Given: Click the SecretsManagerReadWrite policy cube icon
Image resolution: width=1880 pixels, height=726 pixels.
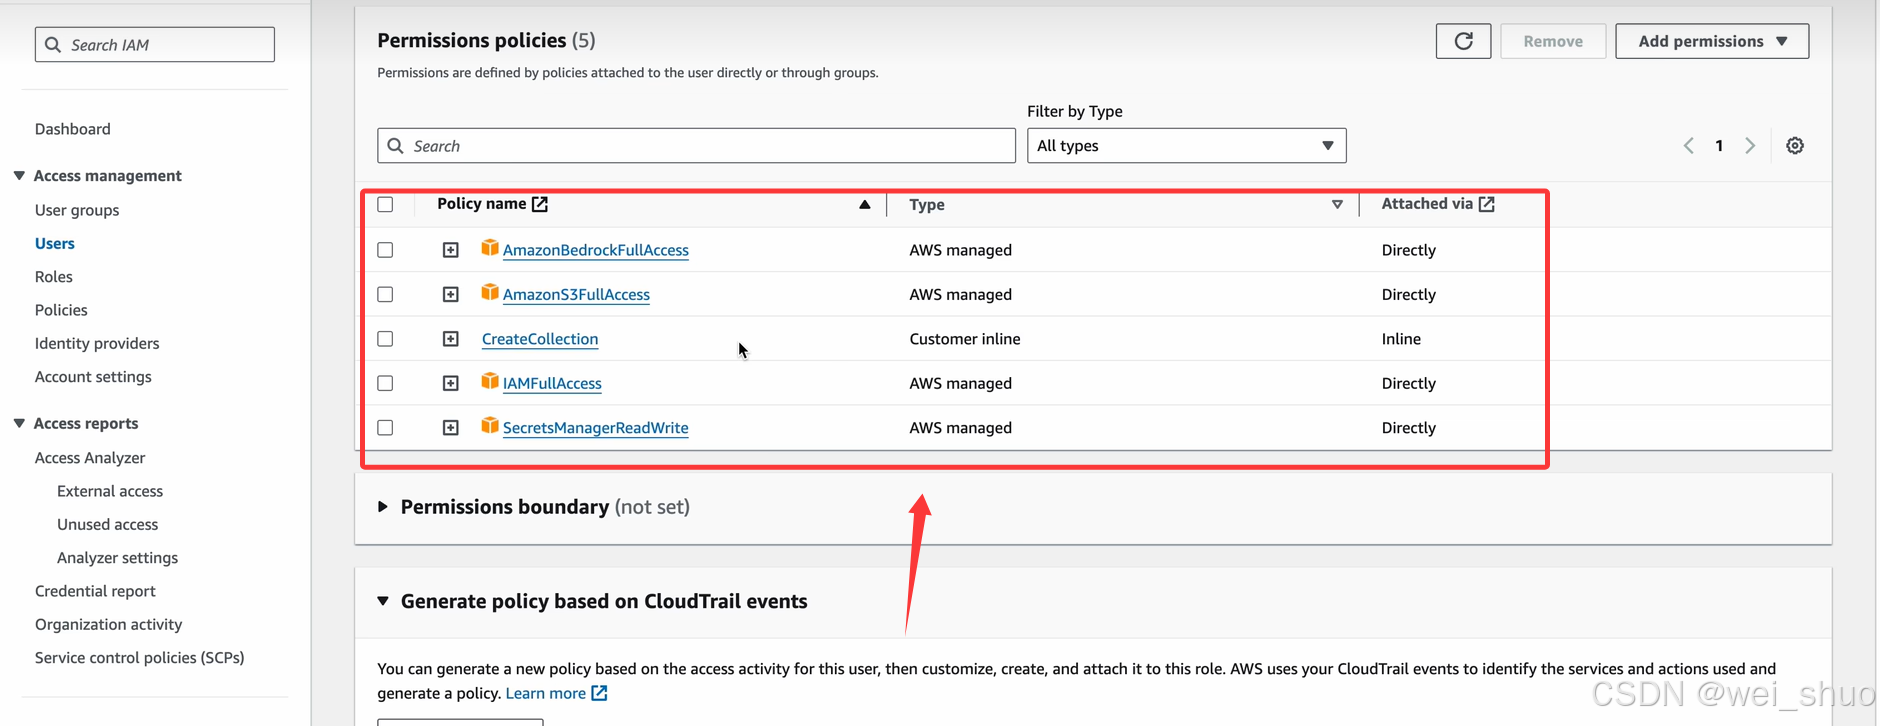Looking at the screenshot, I should pos(490,425).
